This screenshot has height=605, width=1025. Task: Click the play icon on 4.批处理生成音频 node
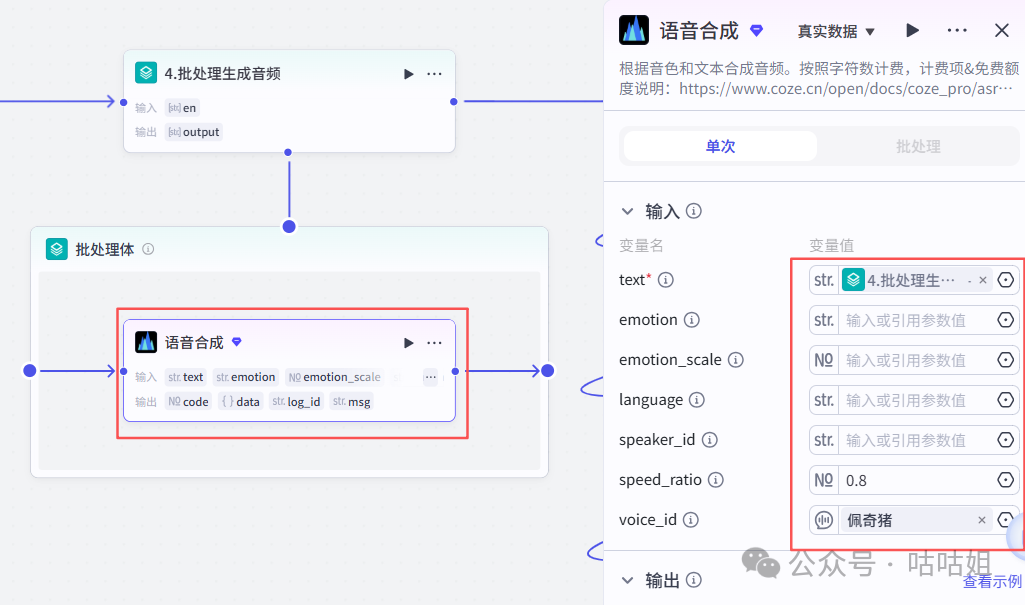pyautogui.click(x=408, y=73)
